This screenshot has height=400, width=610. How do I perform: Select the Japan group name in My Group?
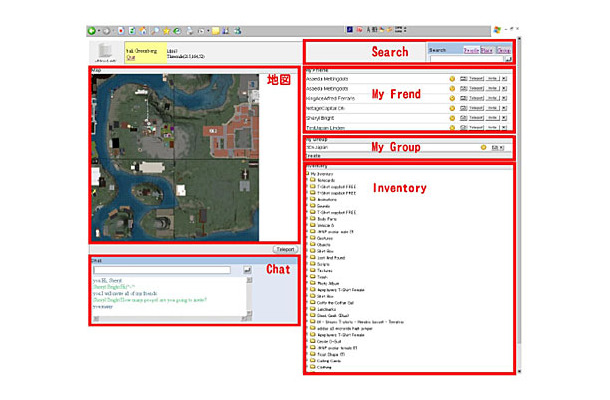click(317, 147)
